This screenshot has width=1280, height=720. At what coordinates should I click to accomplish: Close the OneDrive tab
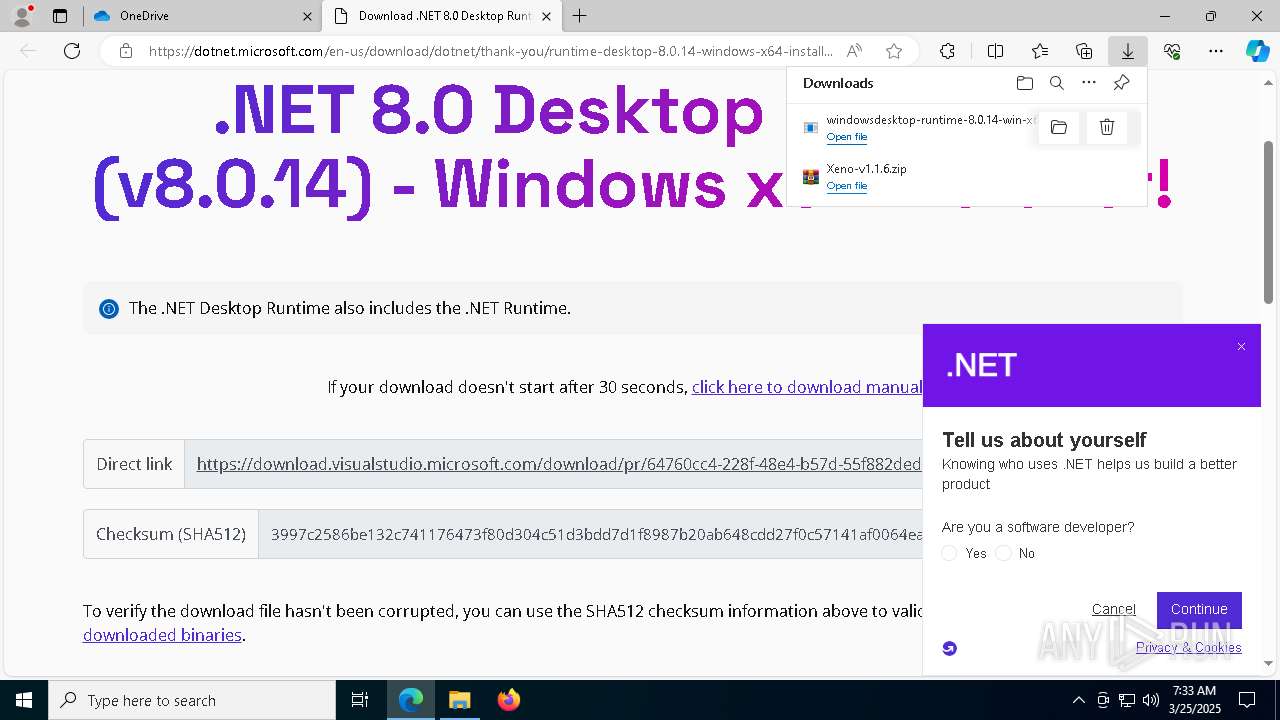coord(307,16)
